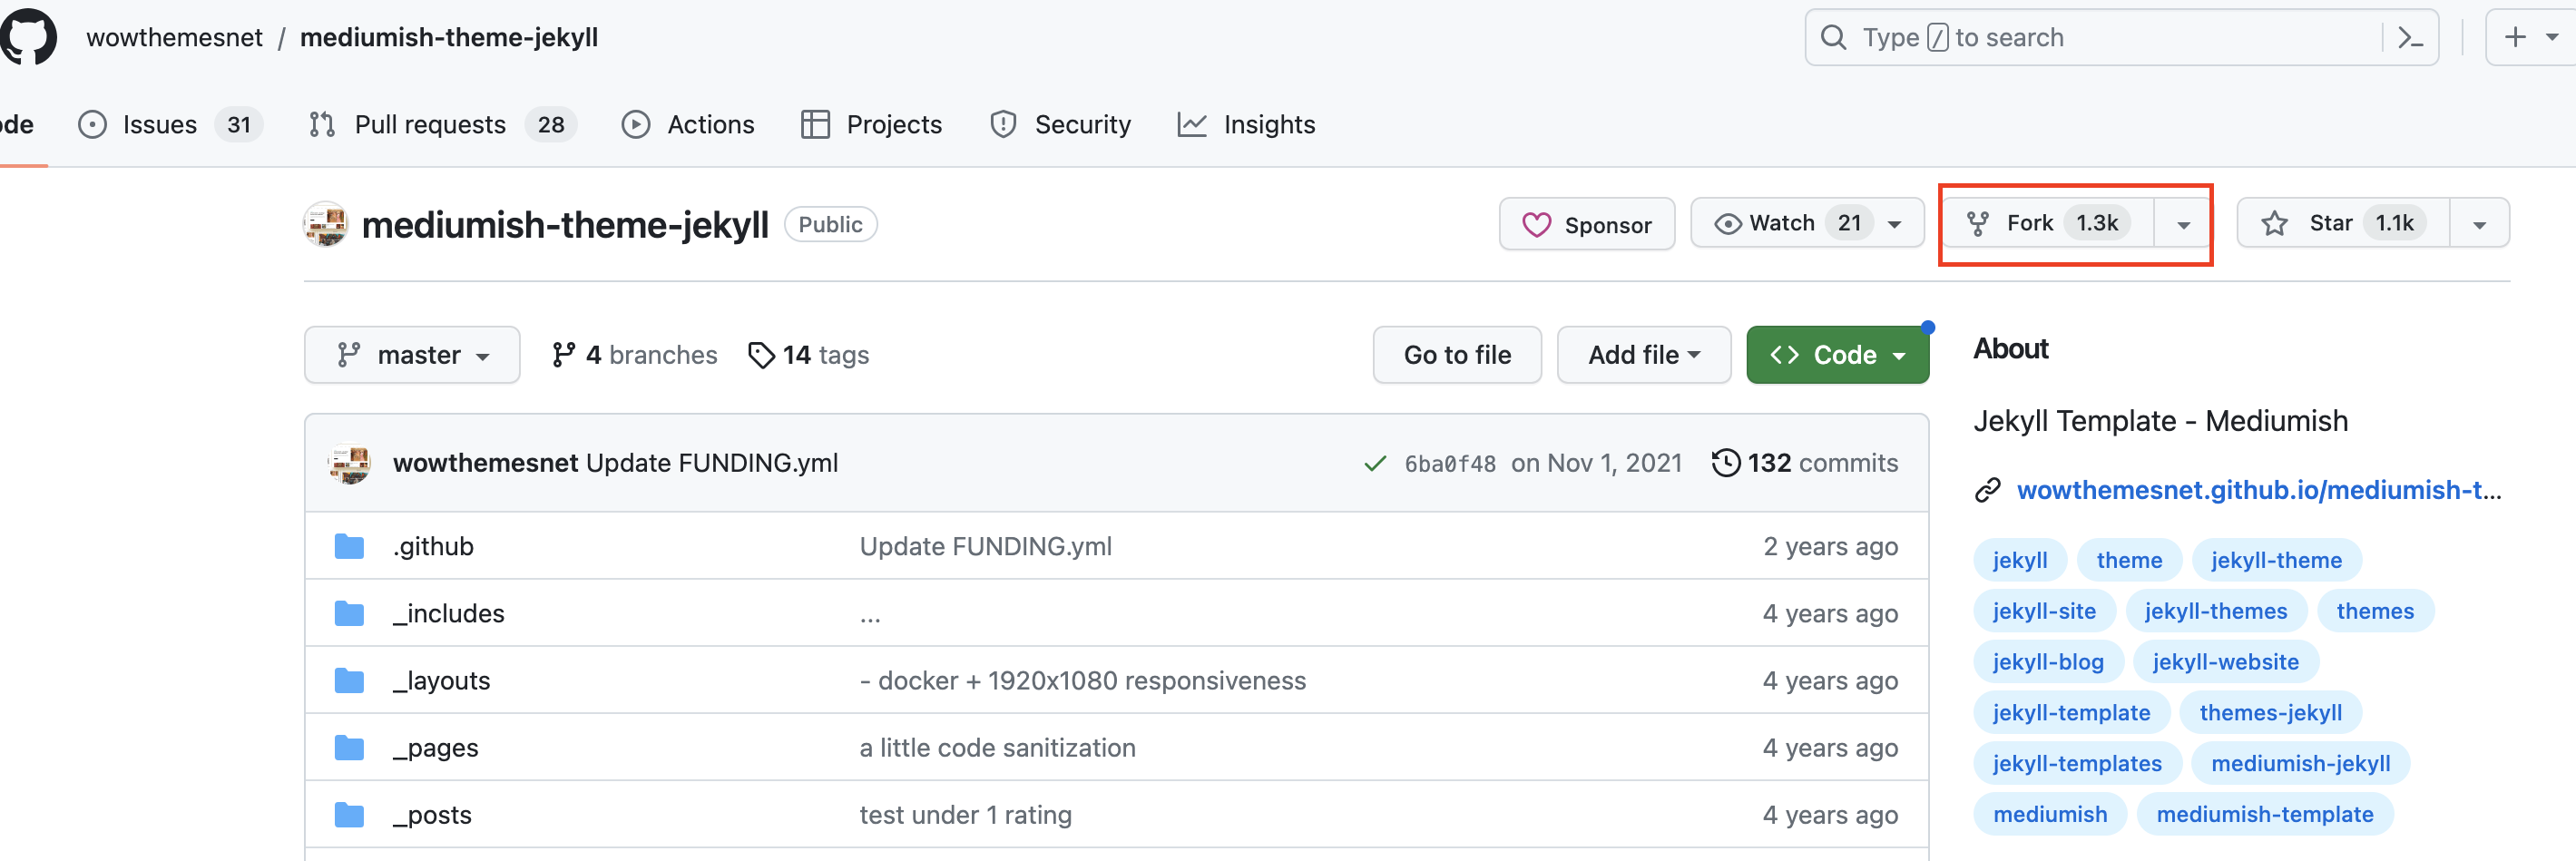View the 4 branches link

click(634, 355)
